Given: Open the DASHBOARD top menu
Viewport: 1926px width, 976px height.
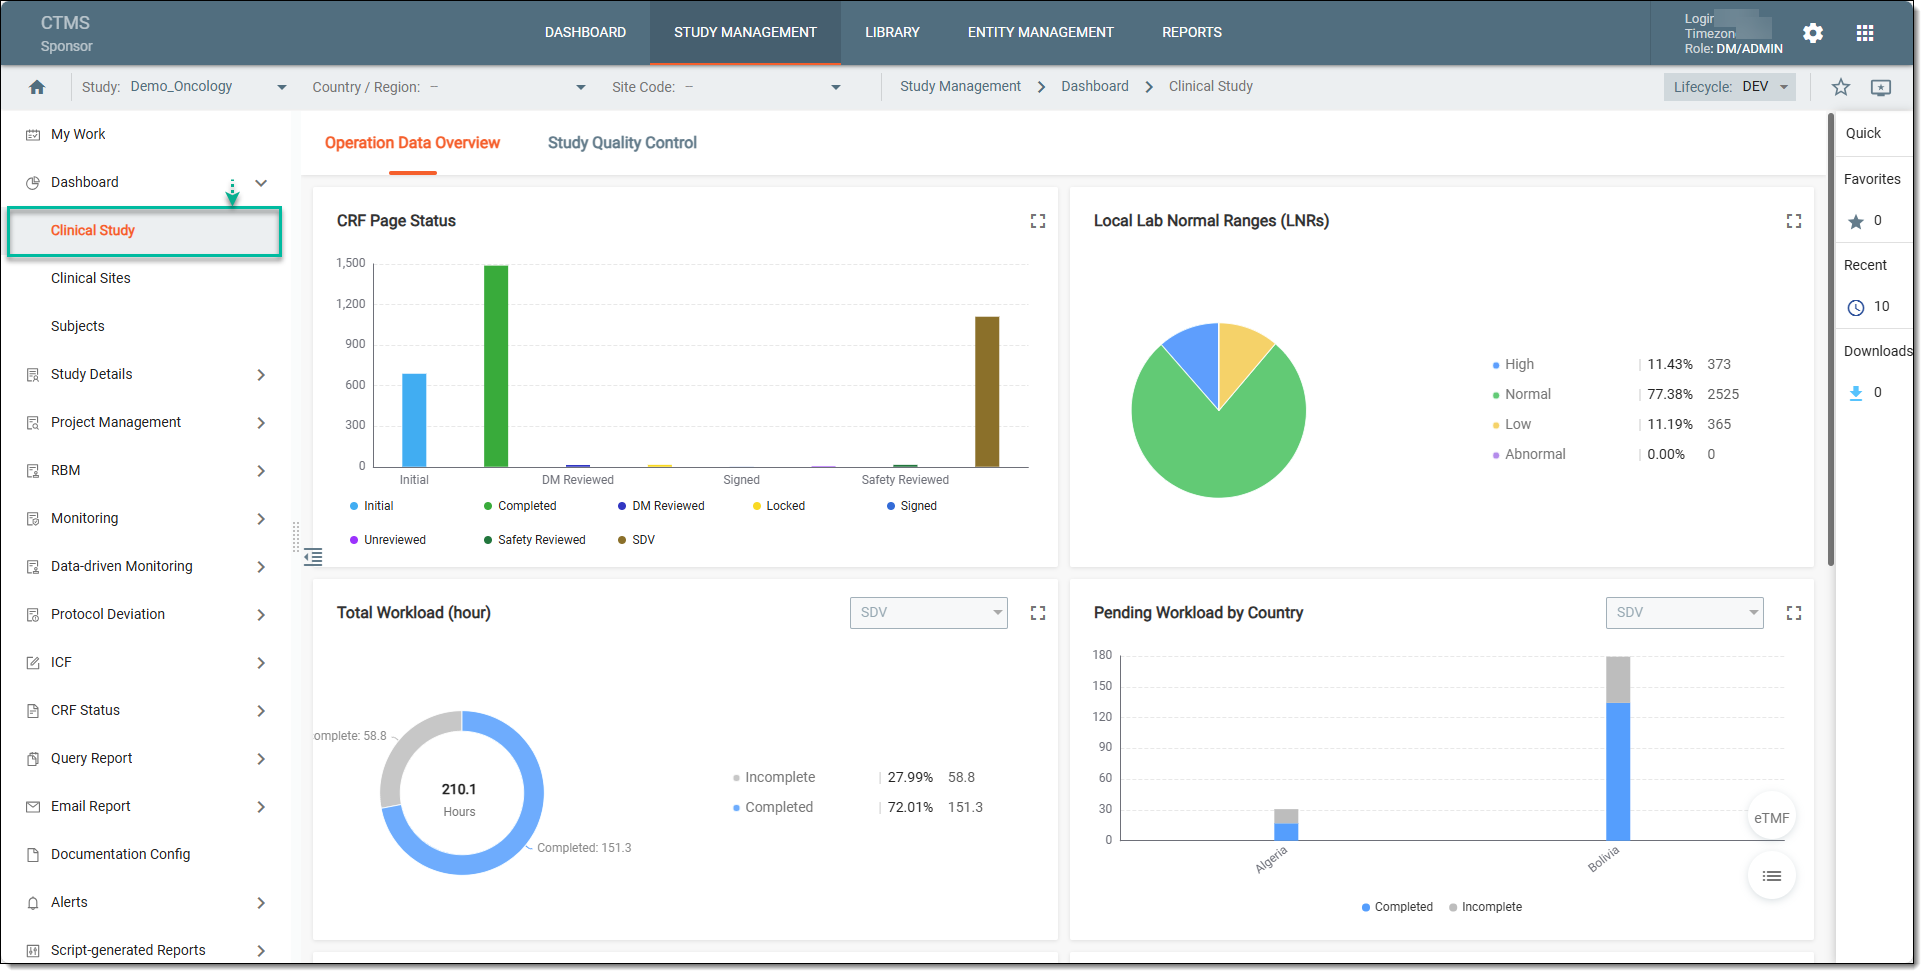Looking at the screenshot, I should pos(587,33).
